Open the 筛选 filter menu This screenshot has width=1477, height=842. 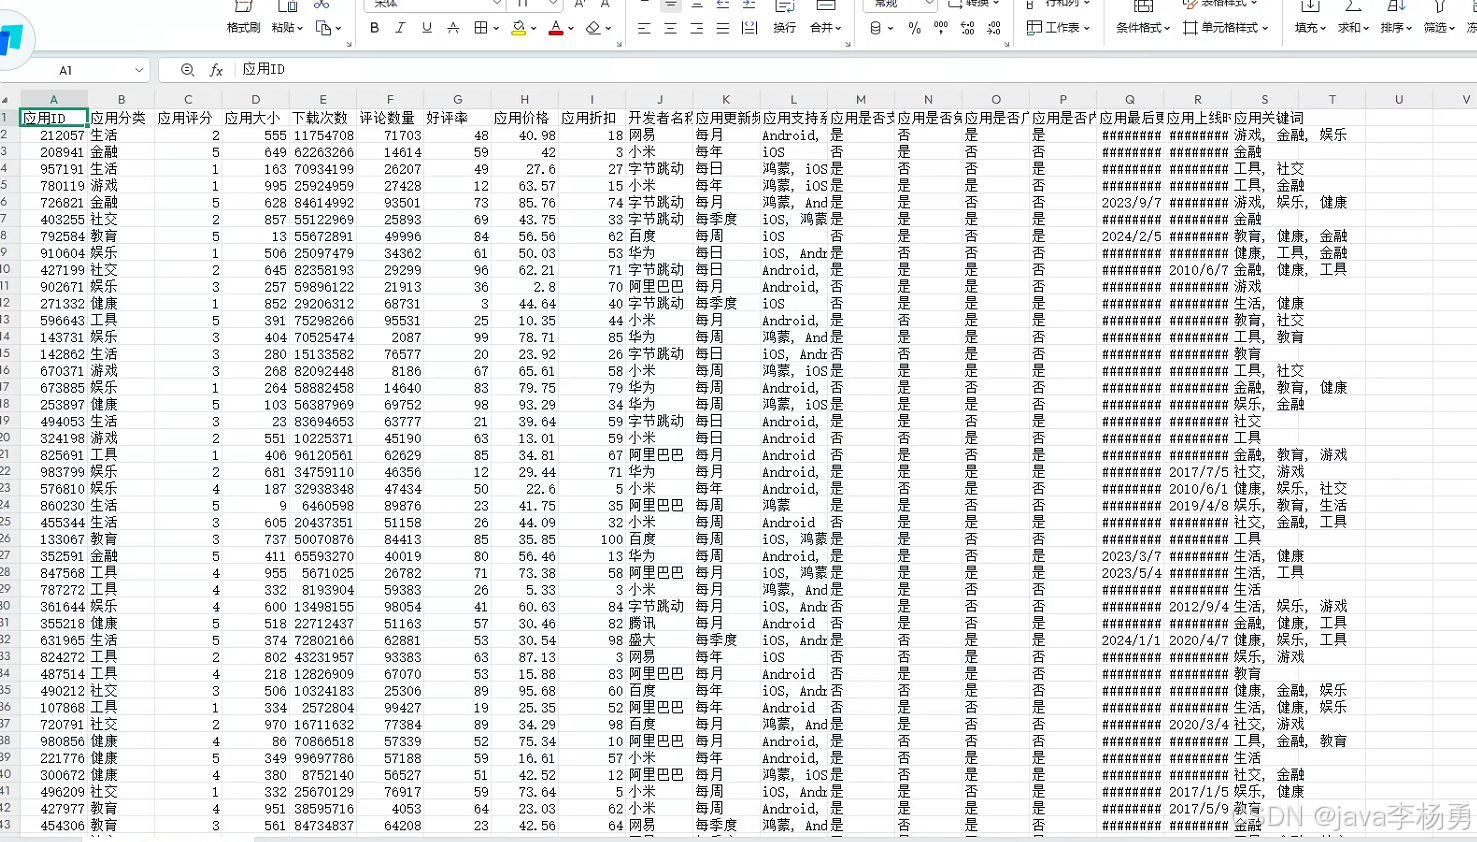pyautogui.click(x=1440, y=28)
